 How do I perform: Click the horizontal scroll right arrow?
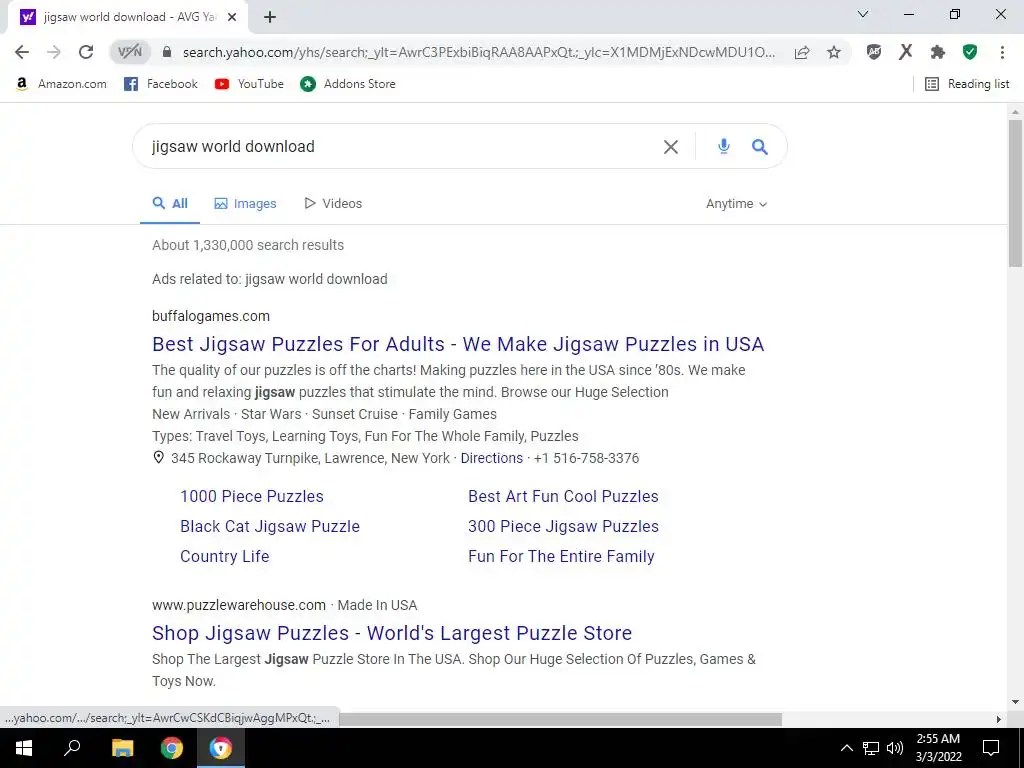click(x=999, y=719)
